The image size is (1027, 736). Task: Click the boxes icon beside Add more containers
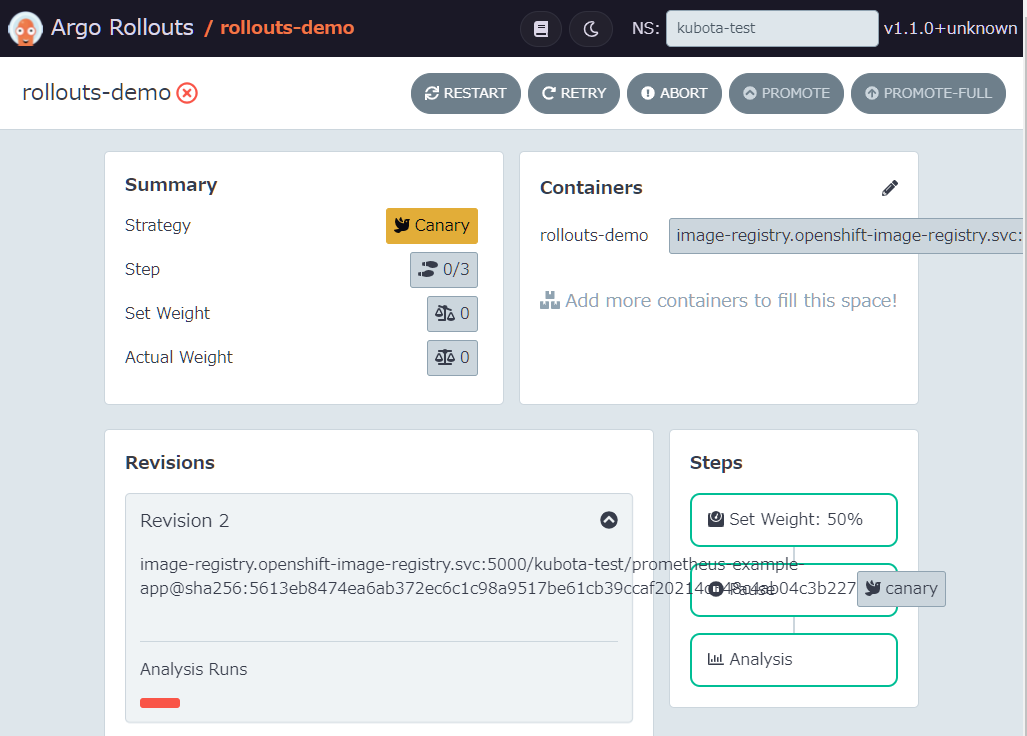coord(550,300)
